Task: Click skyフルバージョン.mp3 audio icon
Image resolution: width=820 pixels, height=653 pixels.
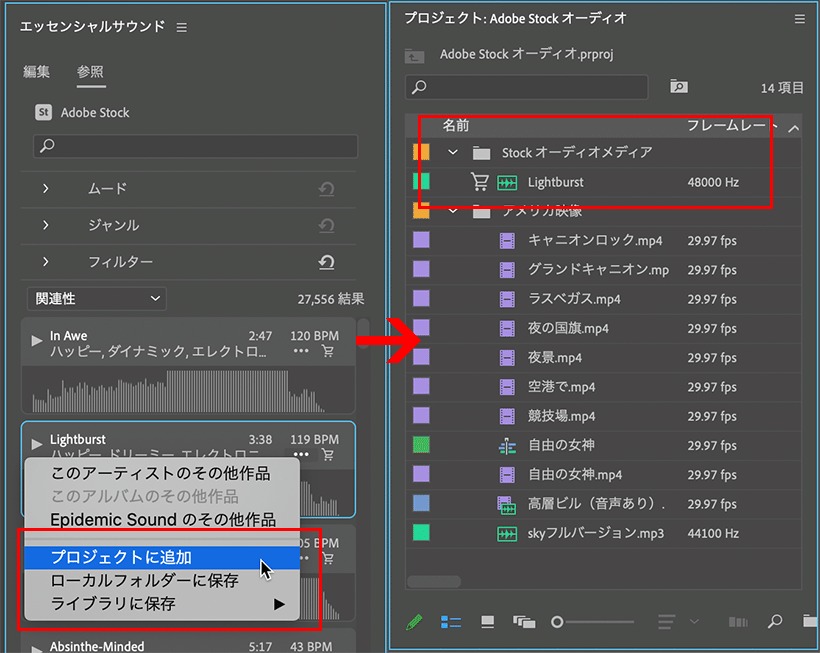Action: click(x=507, y=534)
